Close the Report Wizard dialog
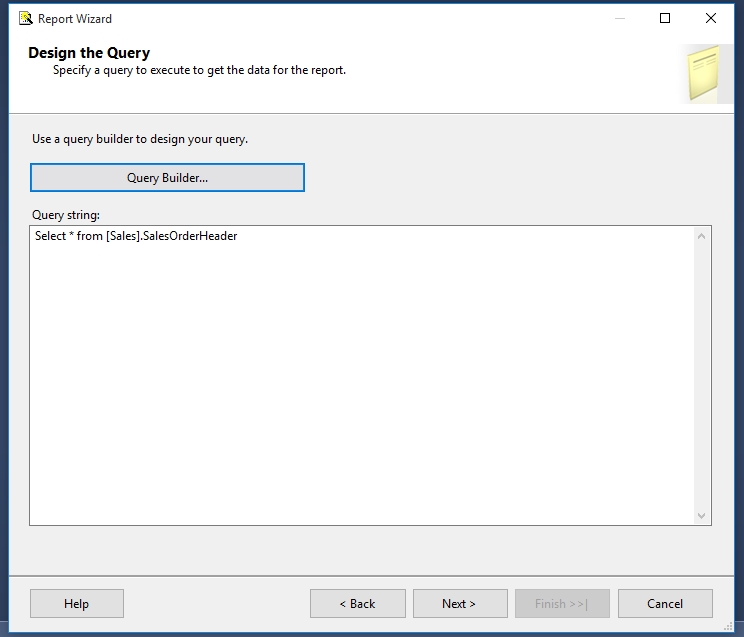The height and width of the screenshot is (637, 744). (711, 18)
